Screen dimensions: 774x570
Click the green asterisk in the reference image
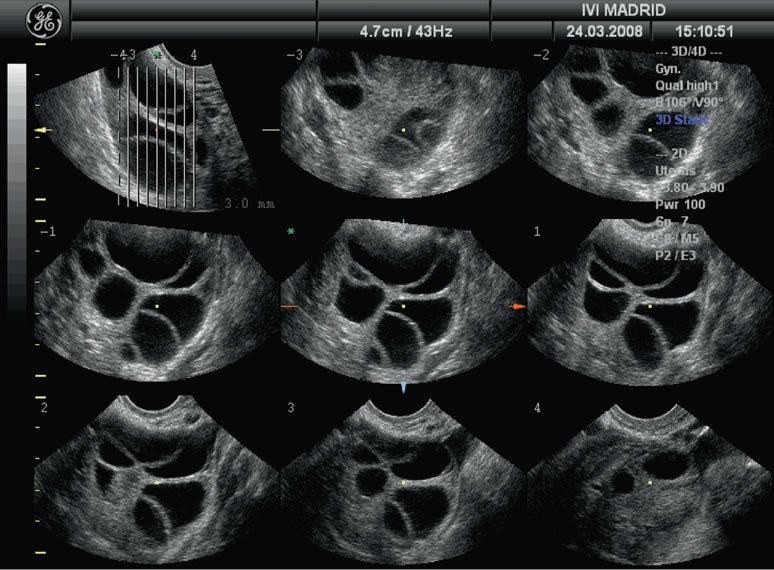click(x=157, y=55)
